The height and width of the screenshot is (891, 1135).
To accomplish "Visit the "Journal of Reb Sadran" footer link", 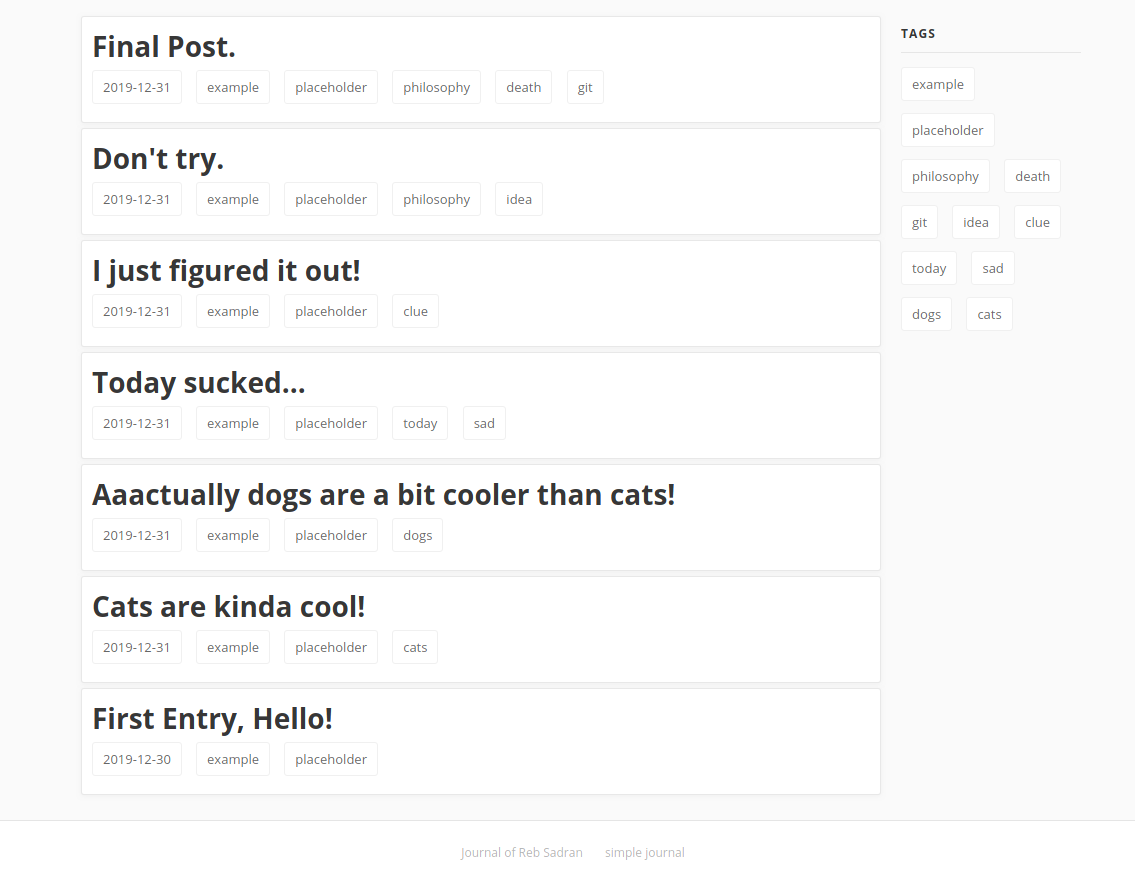I will point(521,853).
